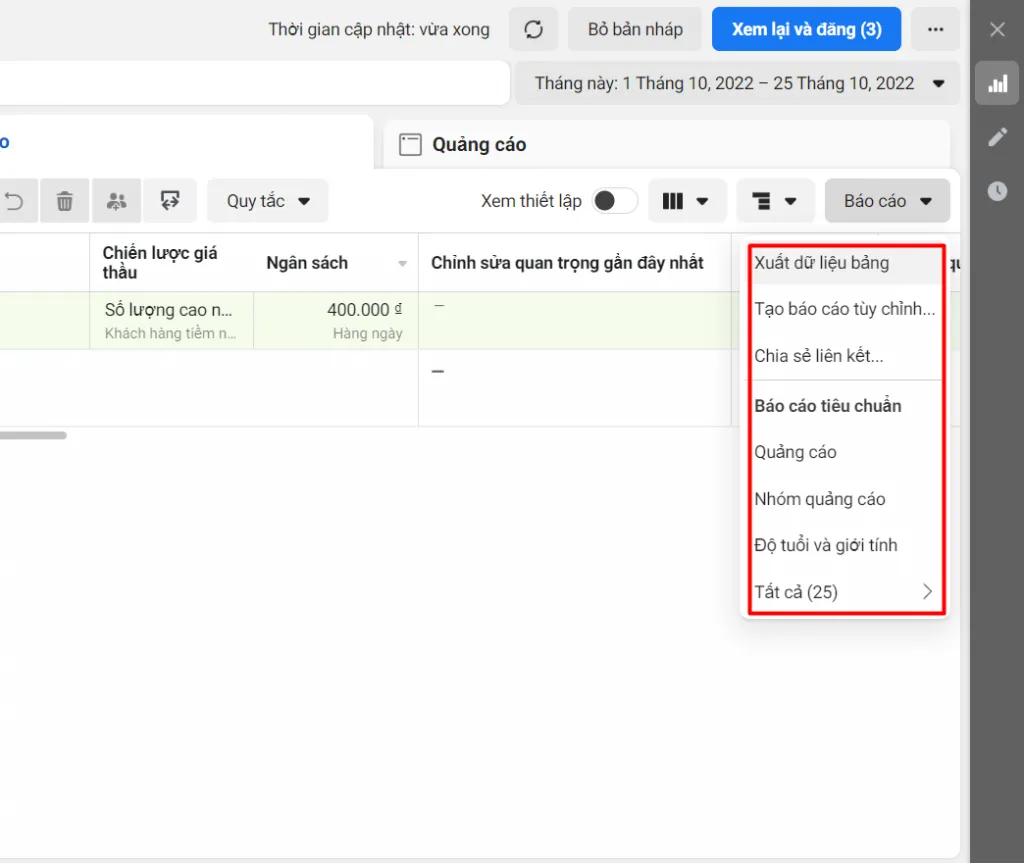Select Xuất dữ liệu bảng
The width and height of the screenshot is (1024, 863).
[844, 263]
